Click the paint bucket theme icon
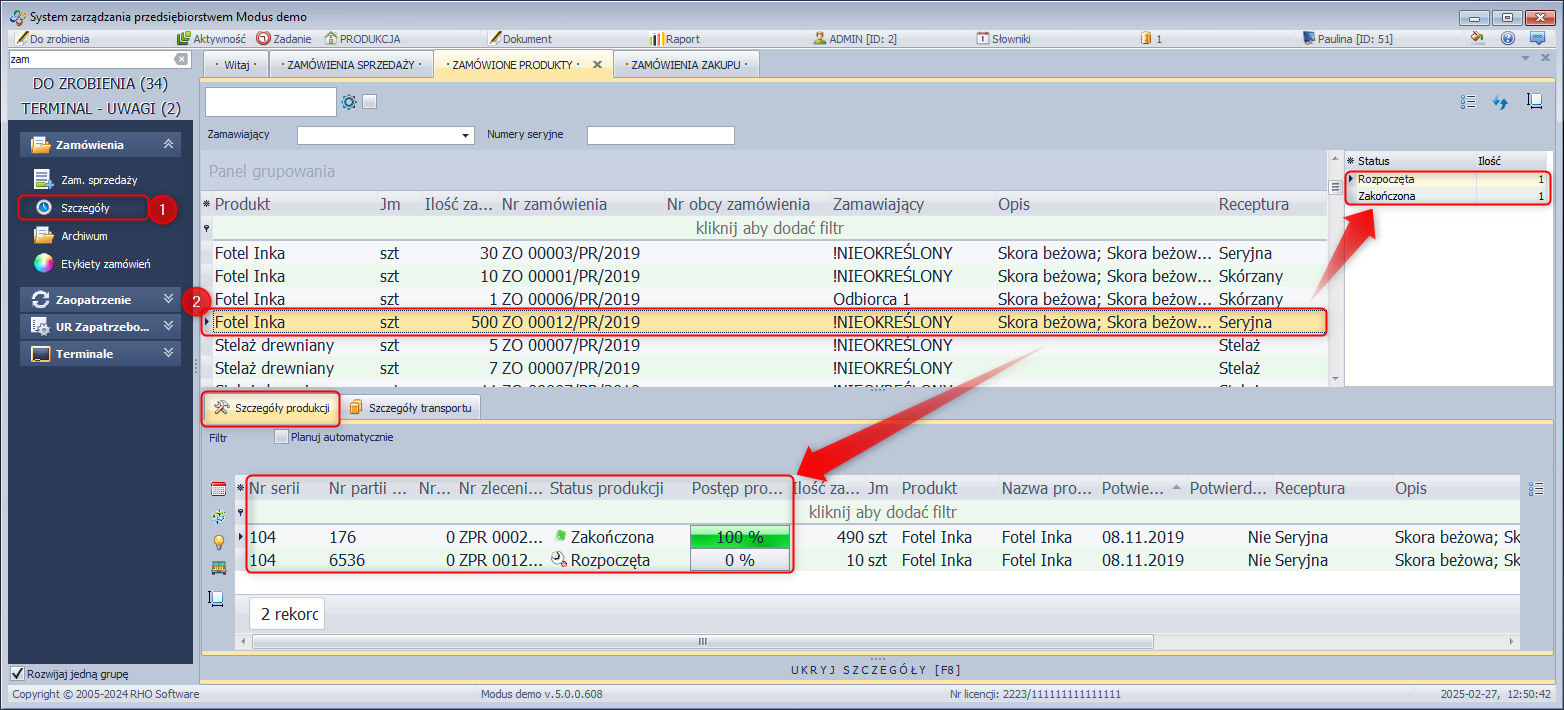The height and width of the screenshot is (710, 1564). [1478, 38]
